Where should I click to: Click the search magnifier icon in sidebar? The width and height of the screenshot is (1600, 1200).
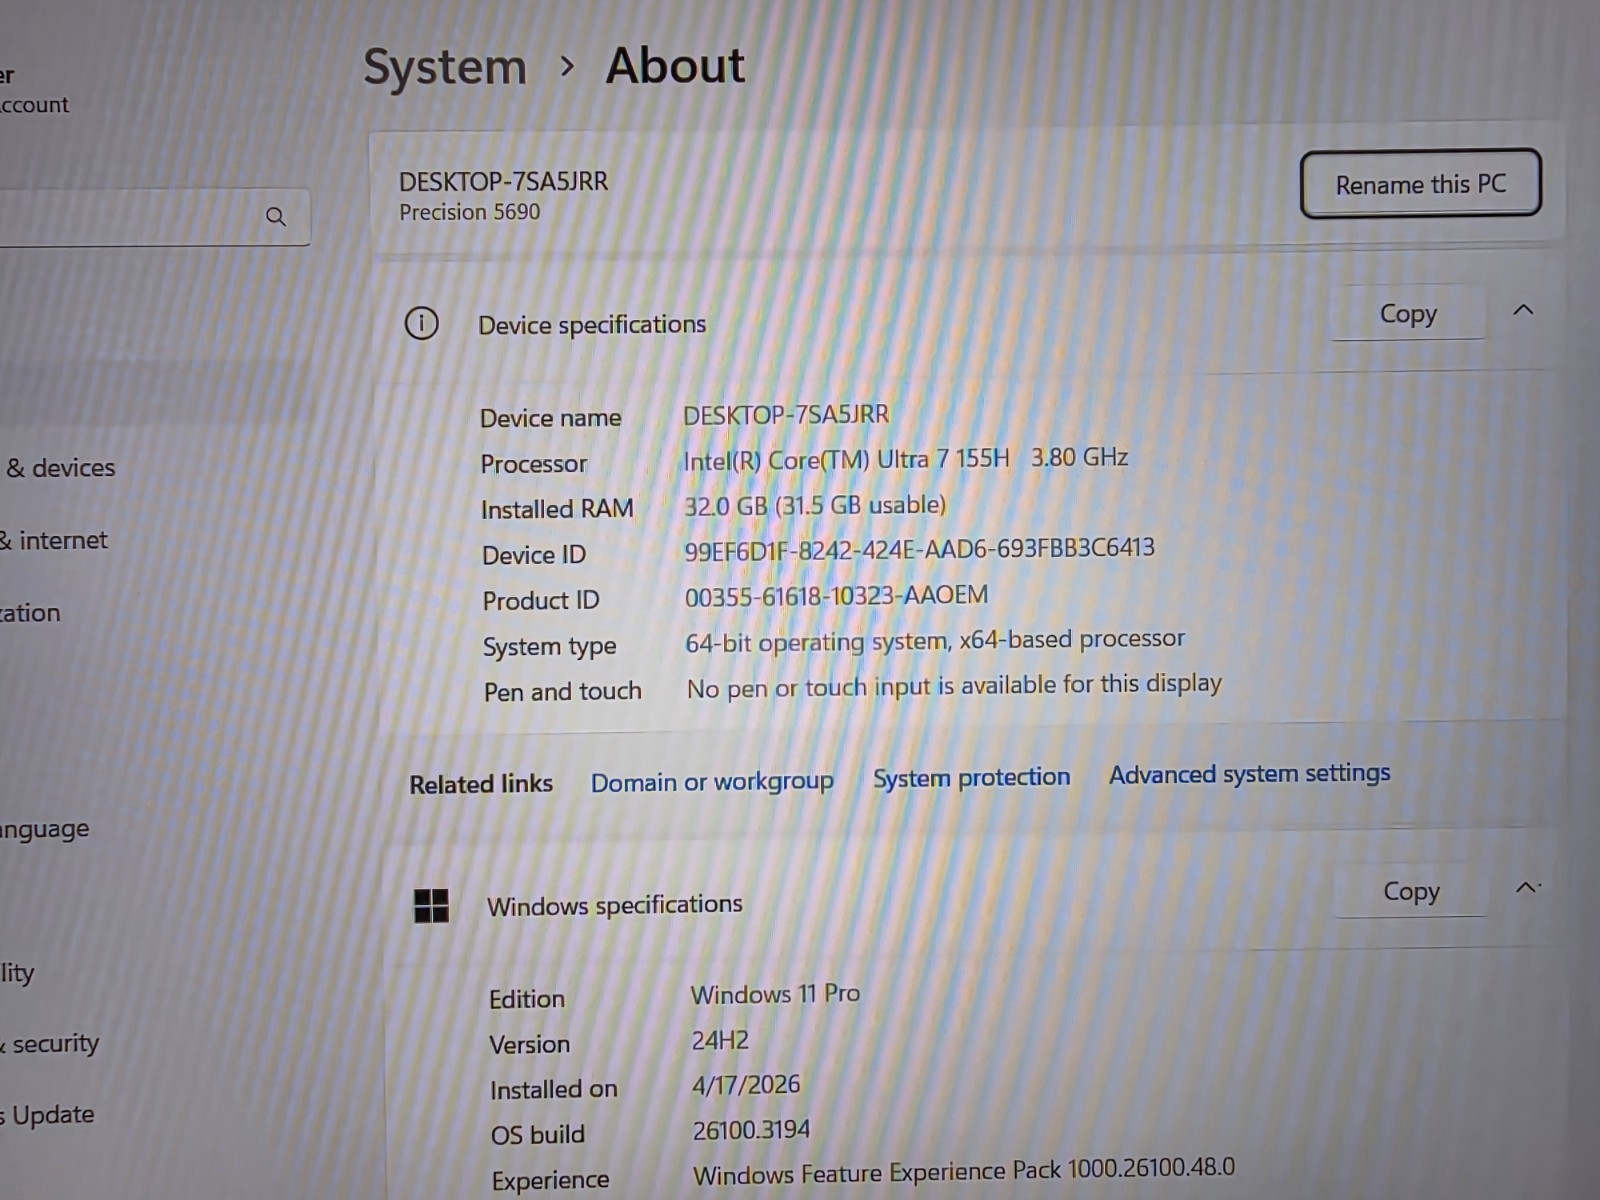[x=276, y=216]
